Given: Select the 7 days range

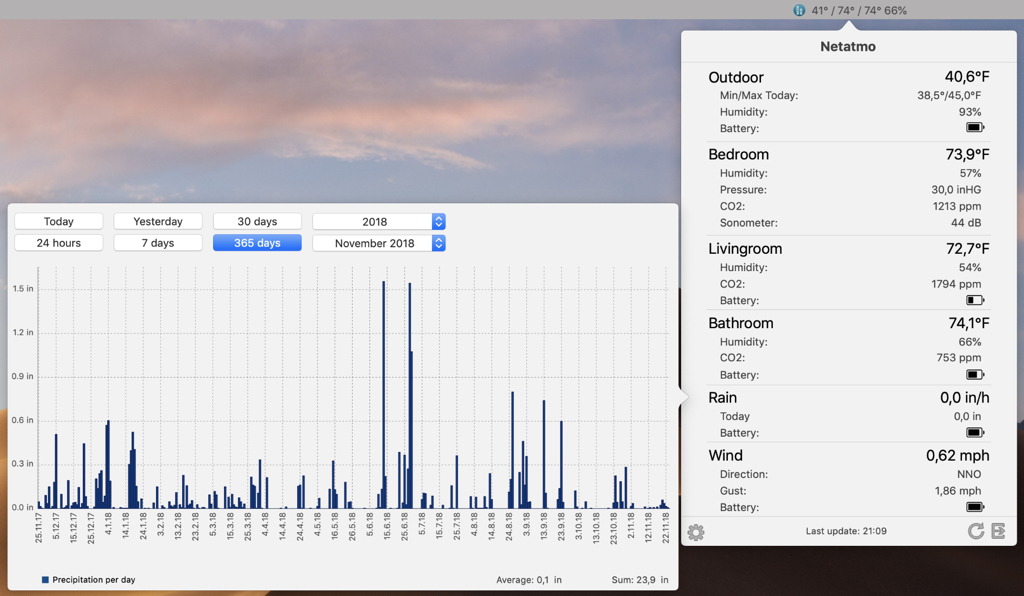Looking at the screenshot, I should point(158,243).
